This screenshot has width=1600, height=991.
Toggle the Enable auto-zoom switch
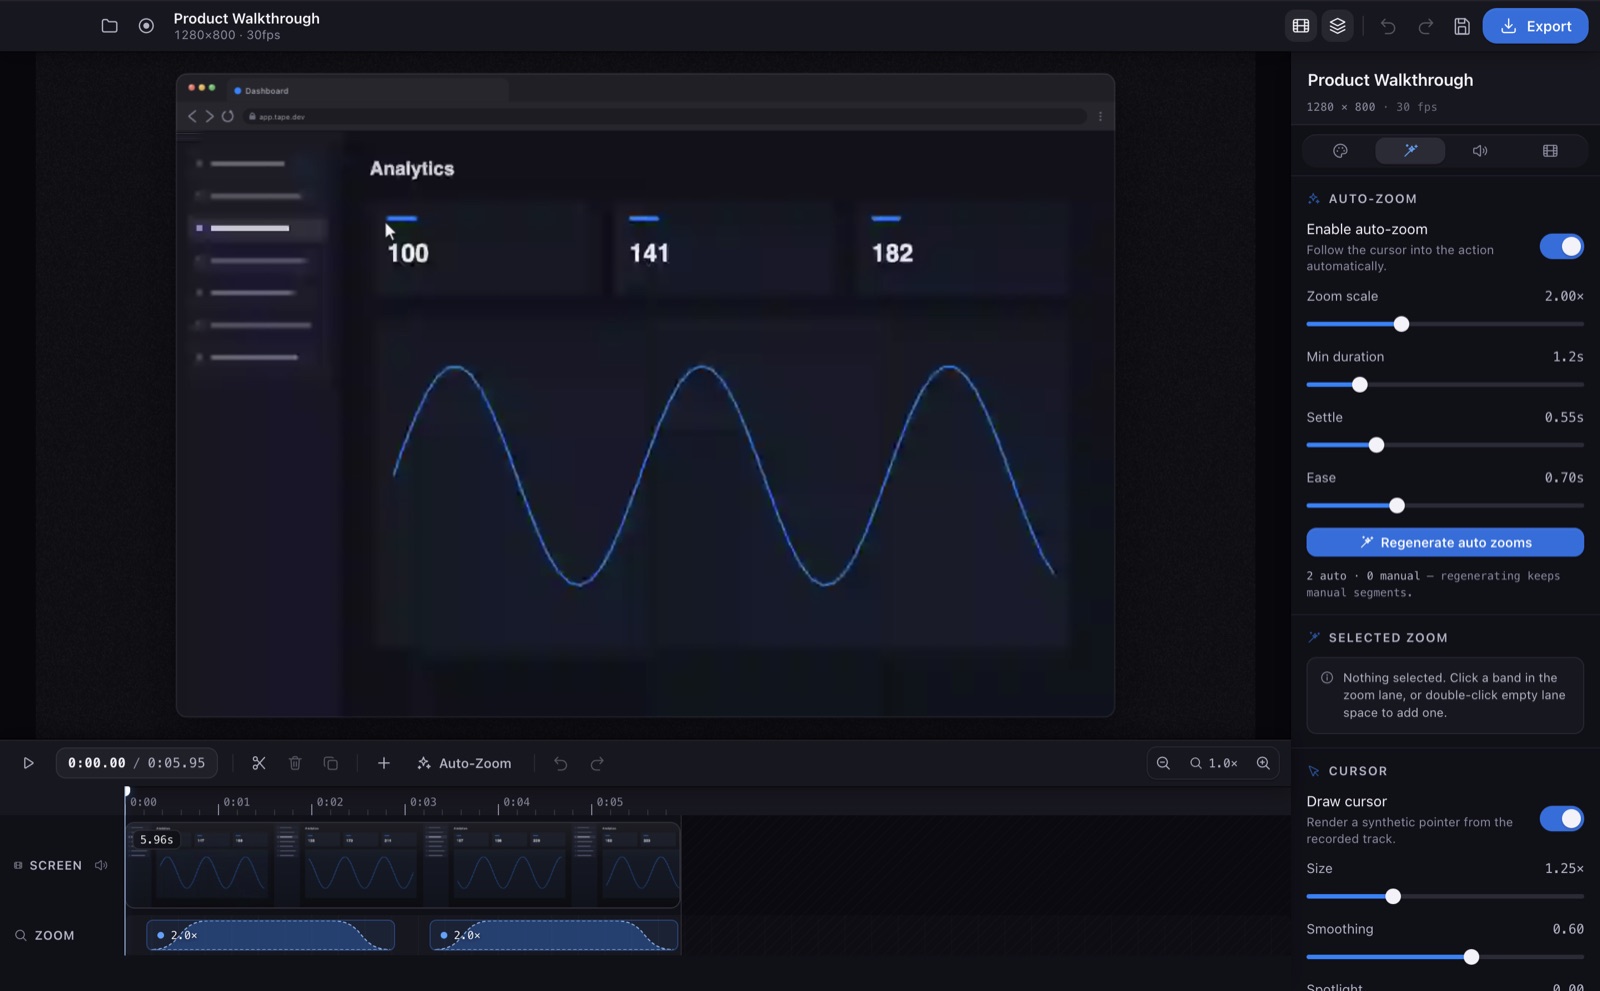pos(1562,246)
